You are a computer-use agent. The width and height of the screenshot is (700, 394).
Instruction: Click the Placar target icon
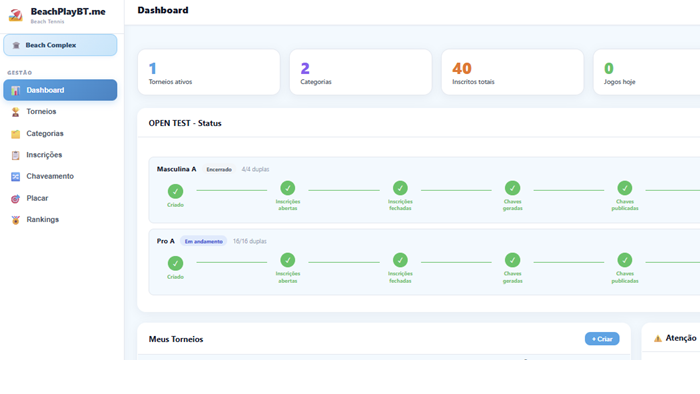point(16,199)
